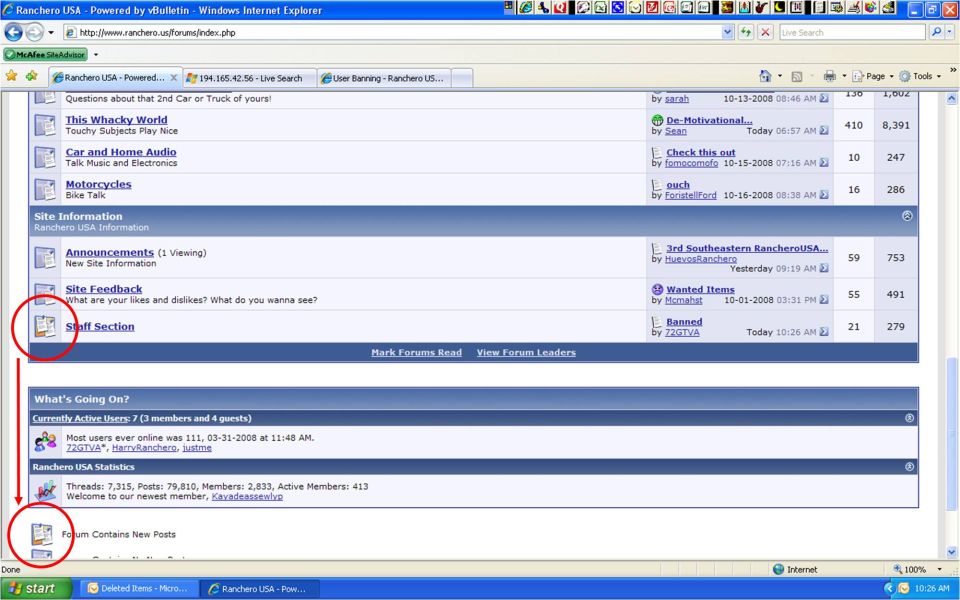Open newest member Kayadeassewlyp link
960x600 pixels.
click(x=247, y=496)
